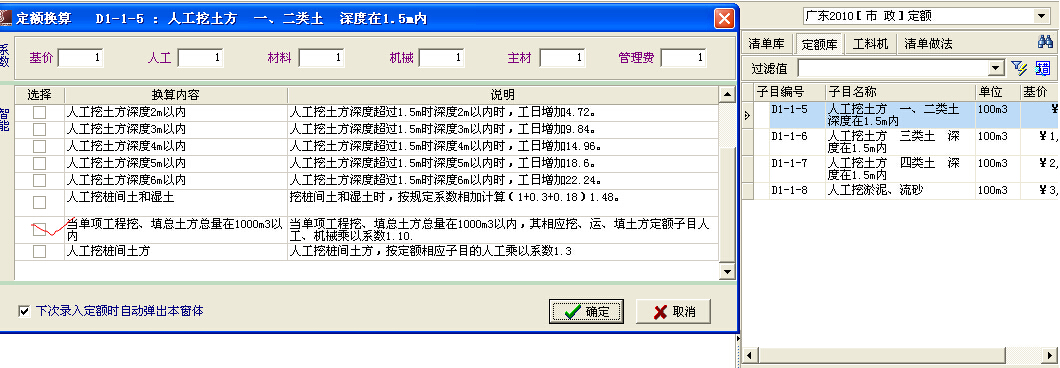The image size is (1060, 368).
Task: Click the 定额换算 dialog title icon
Action: 5,18
